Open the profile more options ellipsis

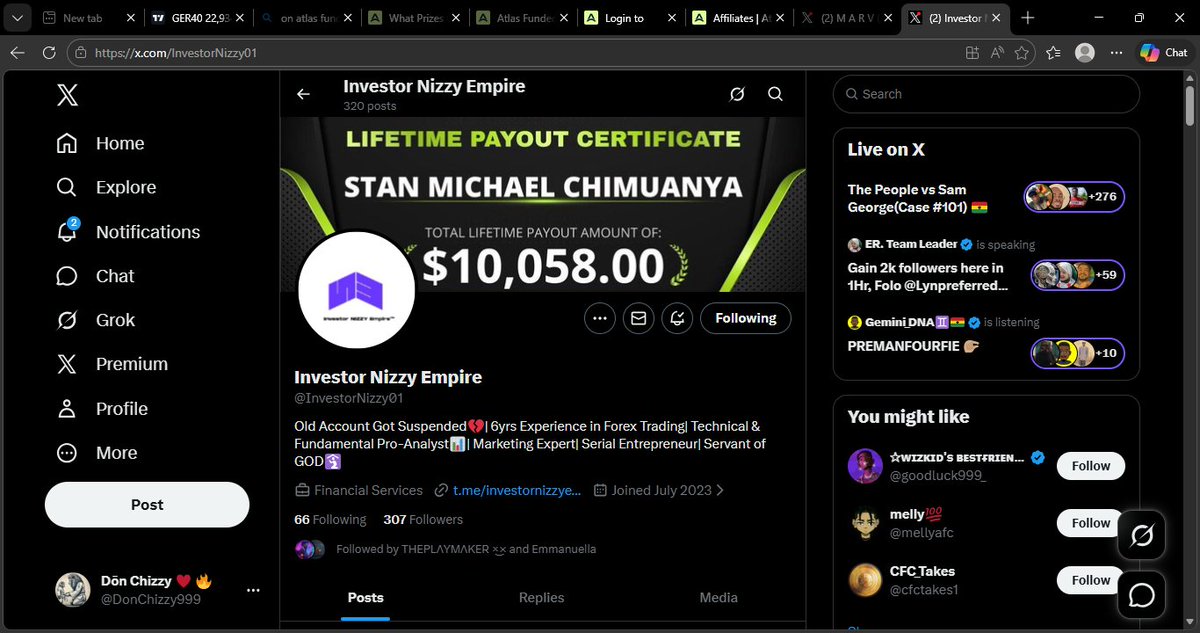pyautogui.click(x=600, y=318)
